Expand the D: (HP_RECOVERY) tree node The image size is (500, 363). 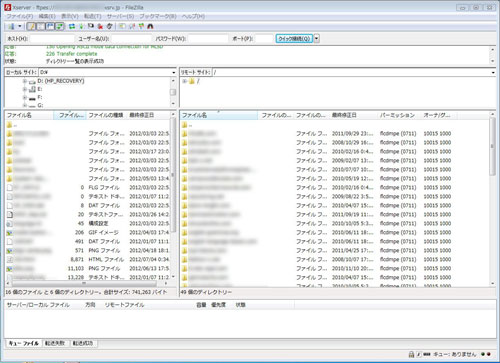pos(25,81)
